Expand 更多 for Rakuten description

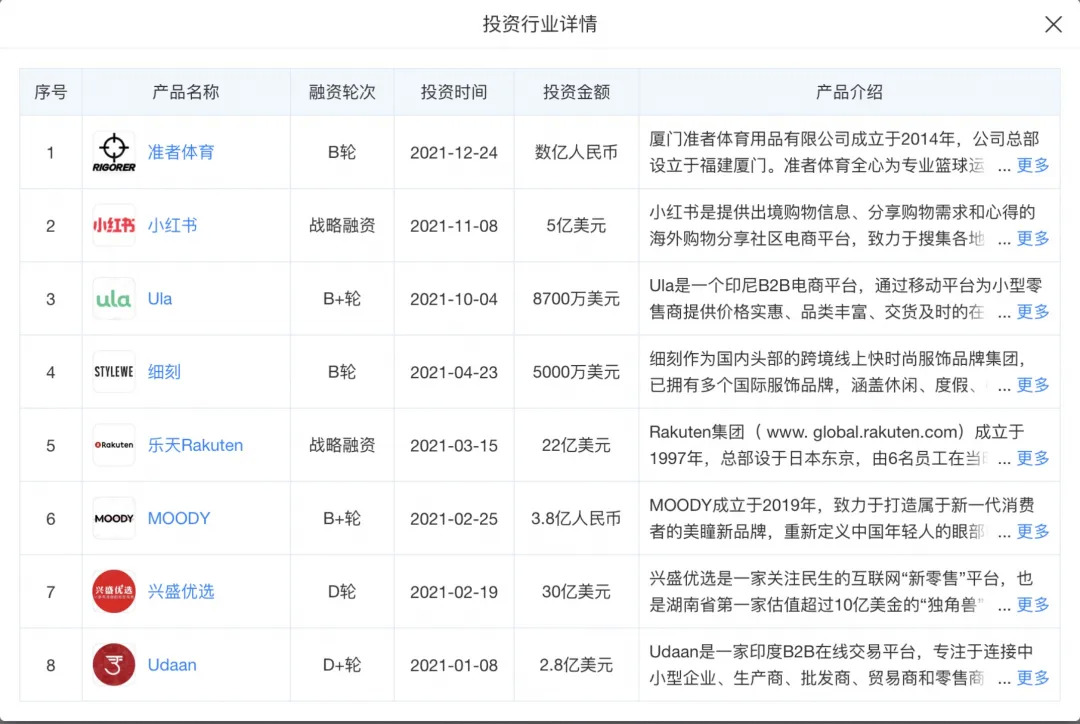(x=1032, y=458)
